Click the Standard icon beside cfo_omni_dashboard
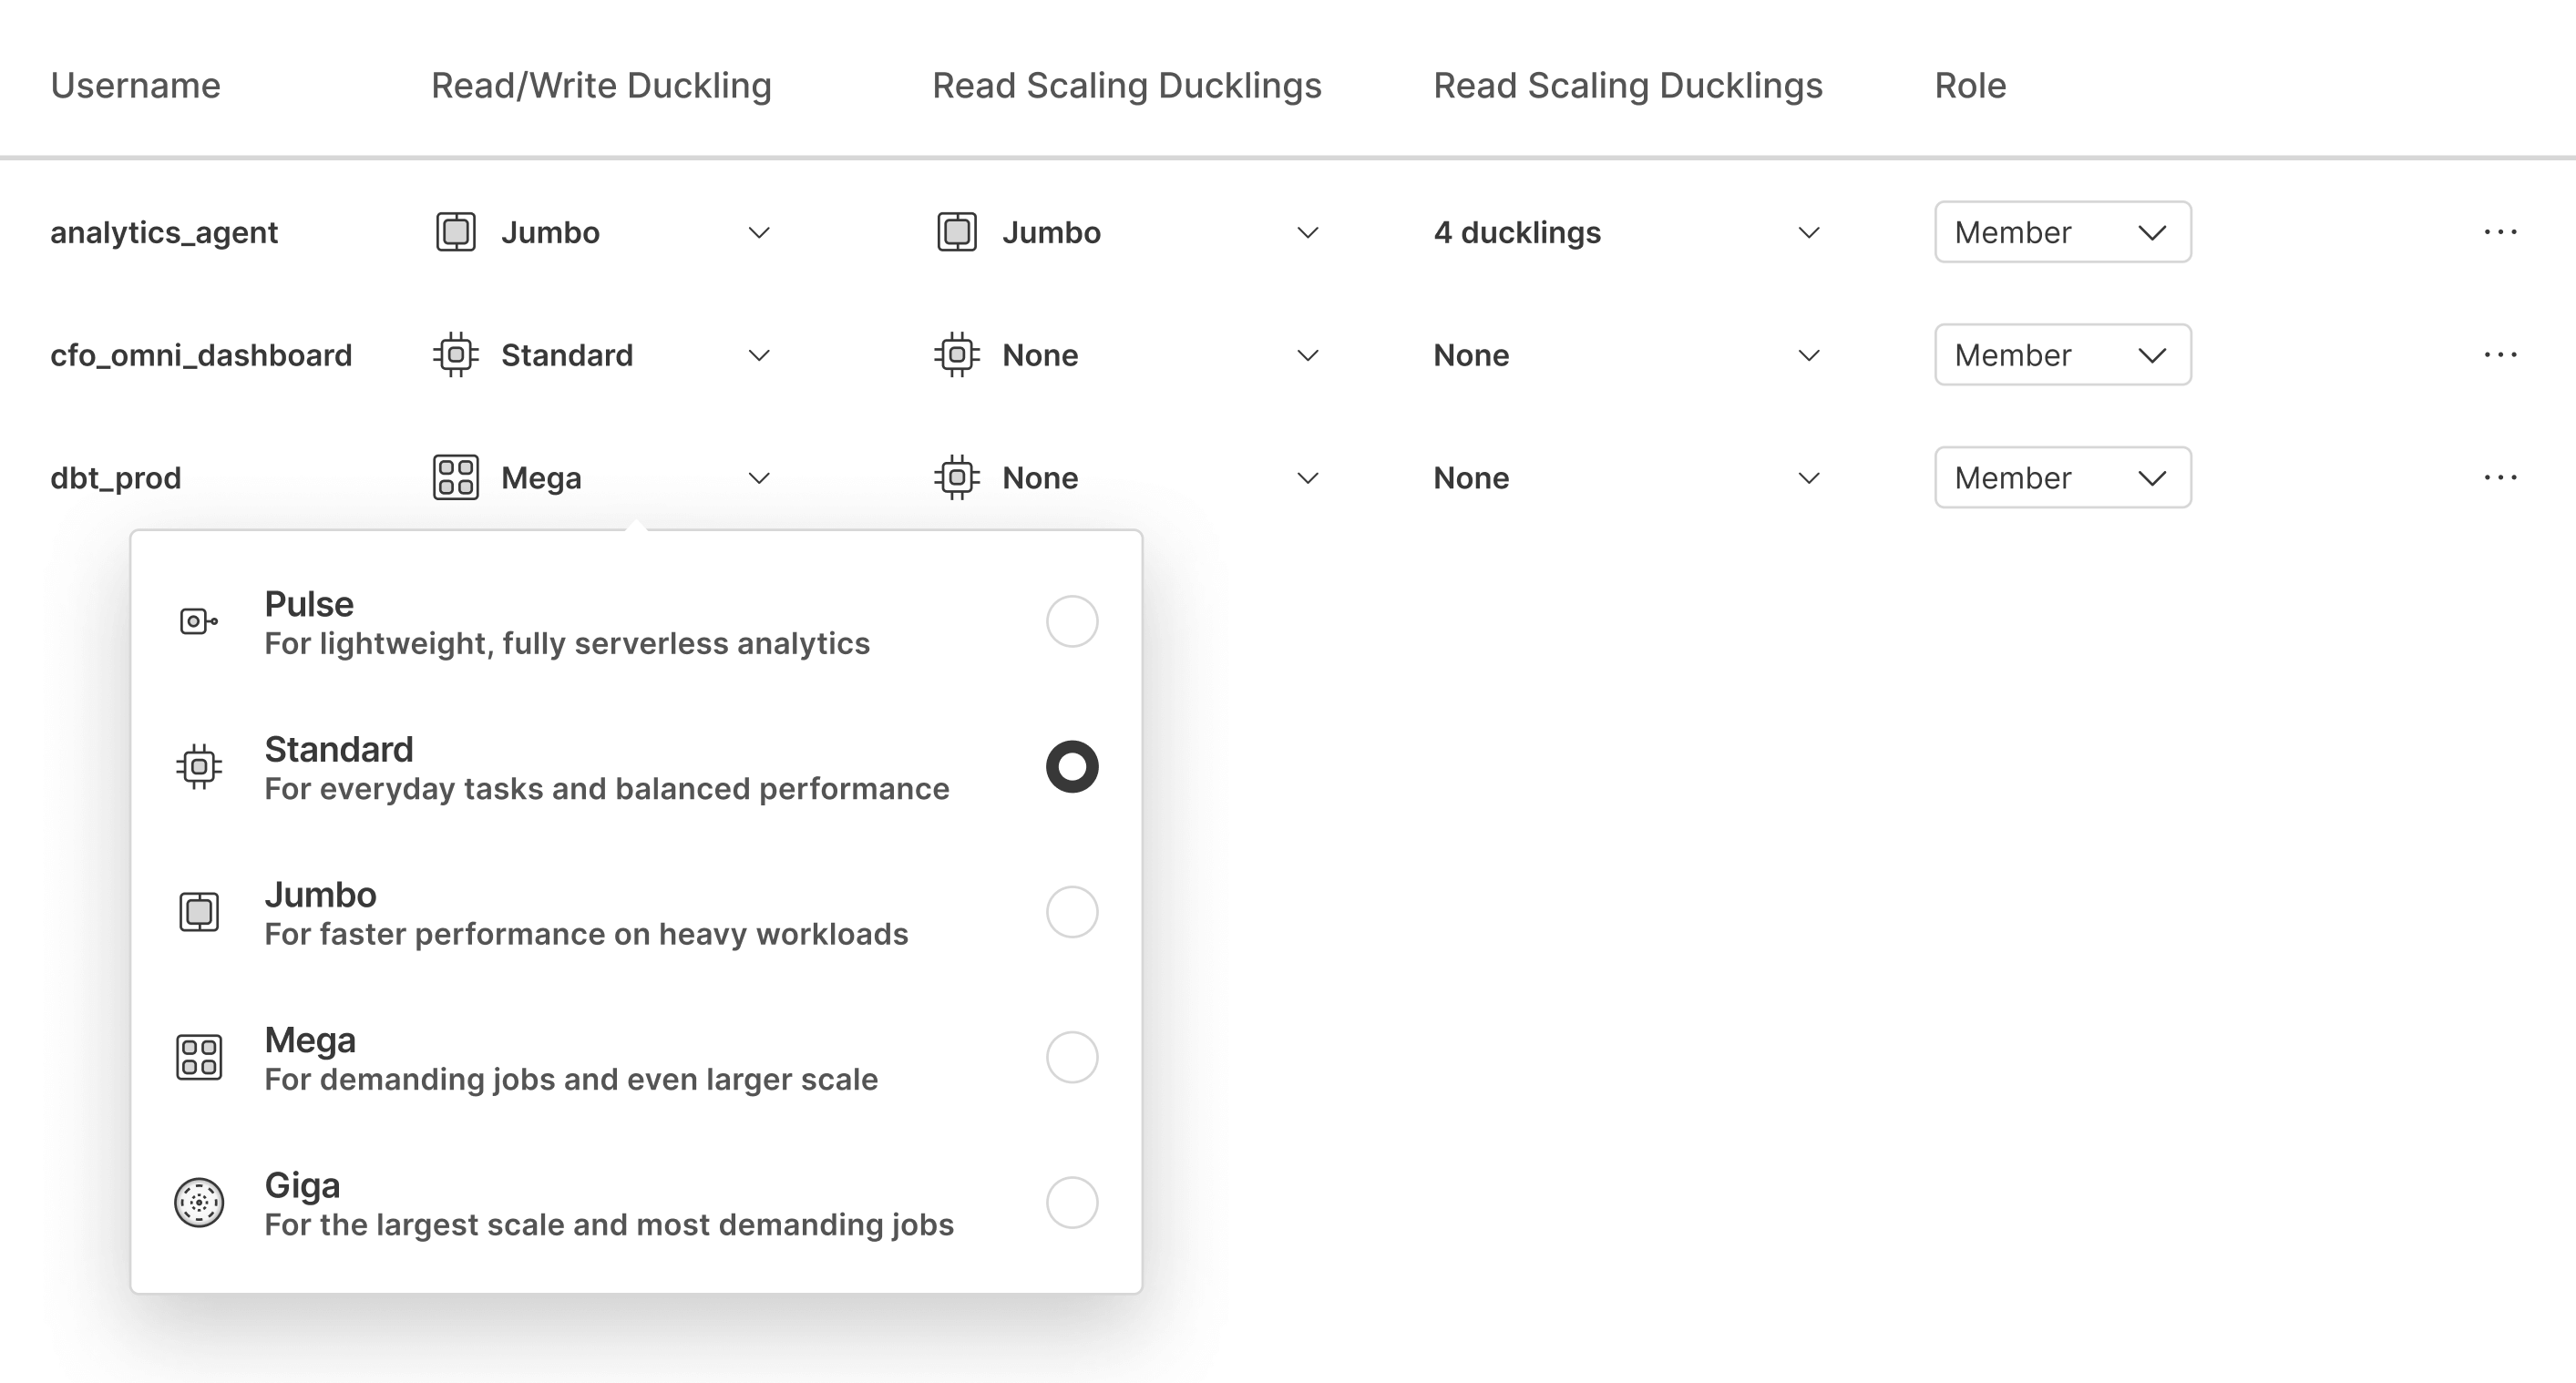Image resolution: width=2576 pixels, height=1383 pixels. [456, 355]
